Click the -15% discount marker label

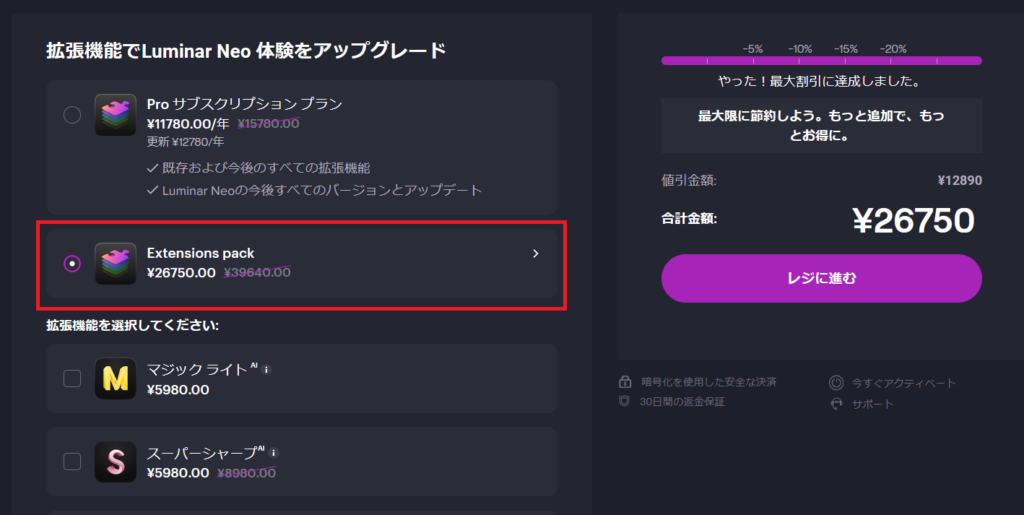[846, 49]
